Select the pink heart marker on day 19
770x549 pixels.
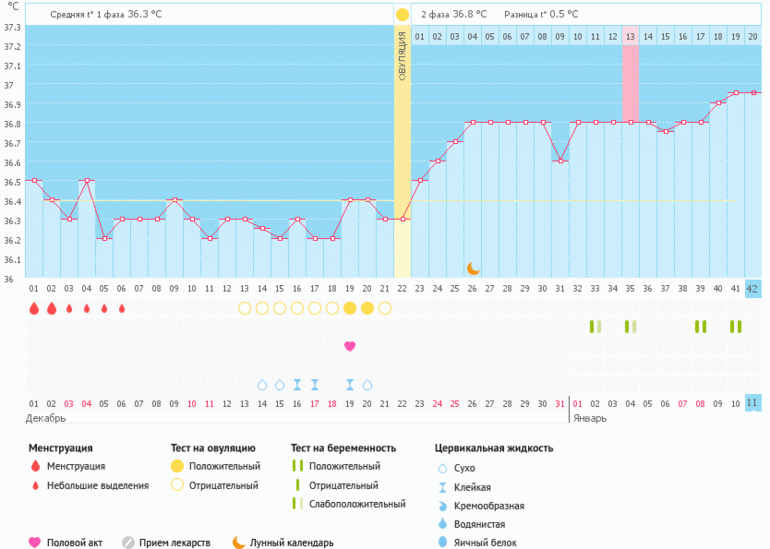pos(349,346)
